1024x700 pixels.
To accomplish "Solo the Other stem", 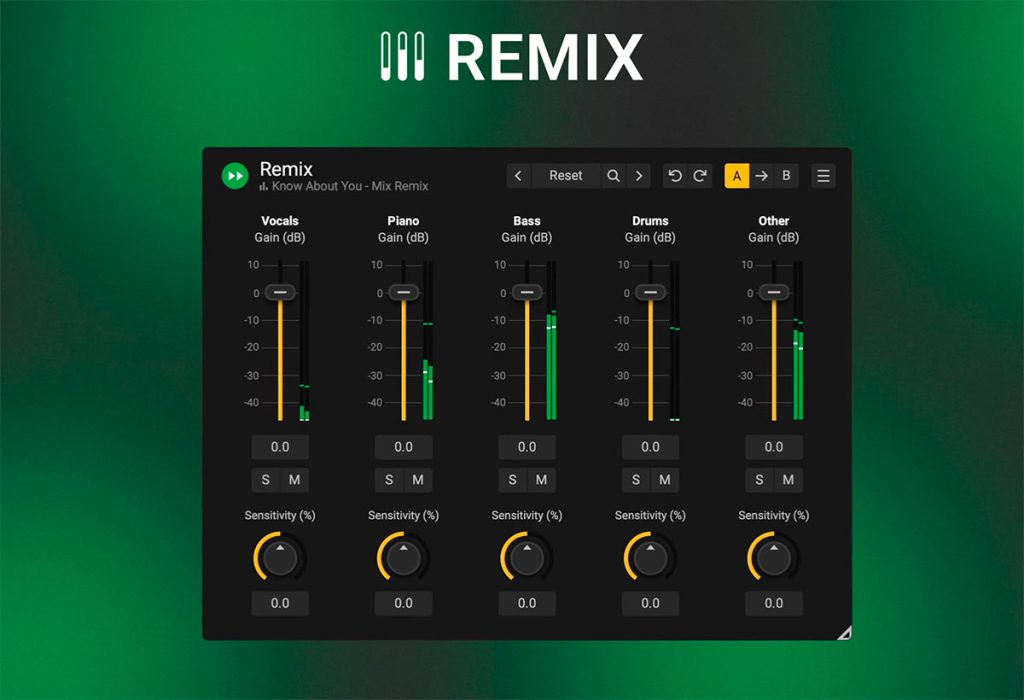I will (x=760, y=480).
